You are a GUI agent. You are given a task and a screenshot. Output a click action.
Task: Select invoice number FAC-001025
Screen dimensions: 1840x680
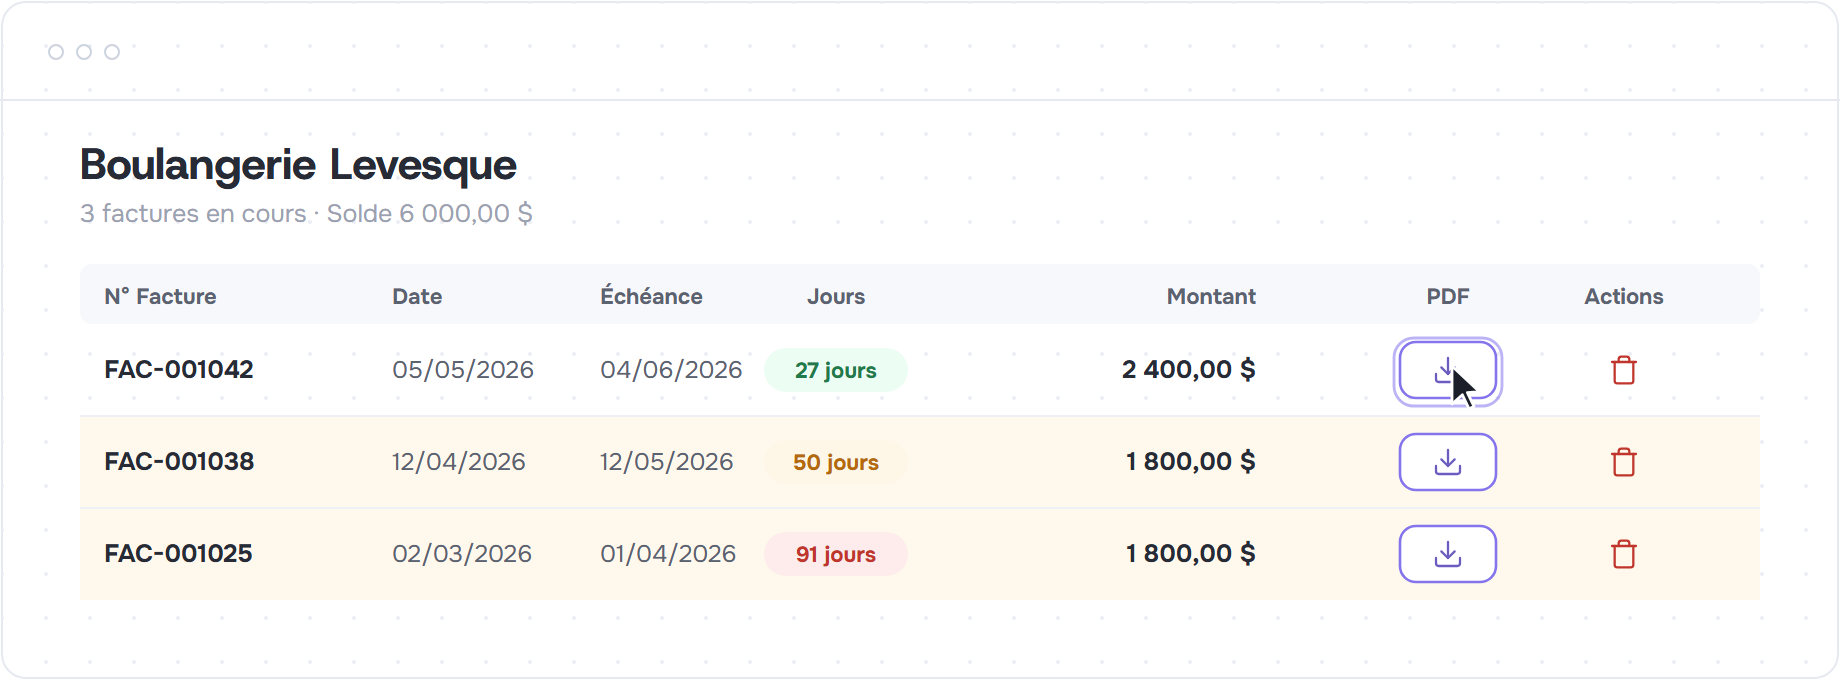tap(178, 554)
